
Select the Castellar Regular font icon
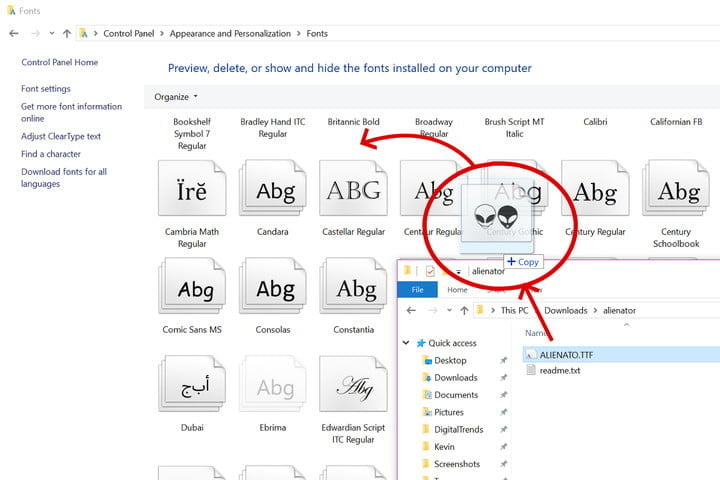tap(353, 187)
